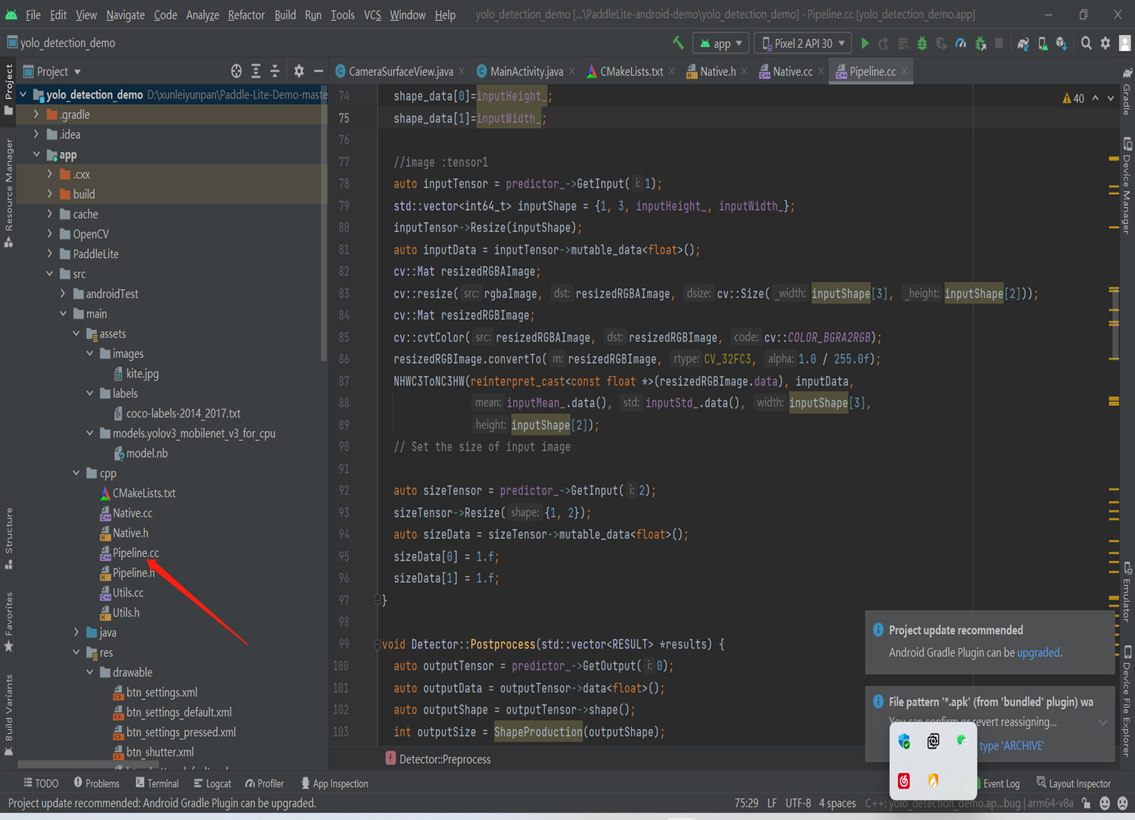Click the happy face feedback icon

1105,803
